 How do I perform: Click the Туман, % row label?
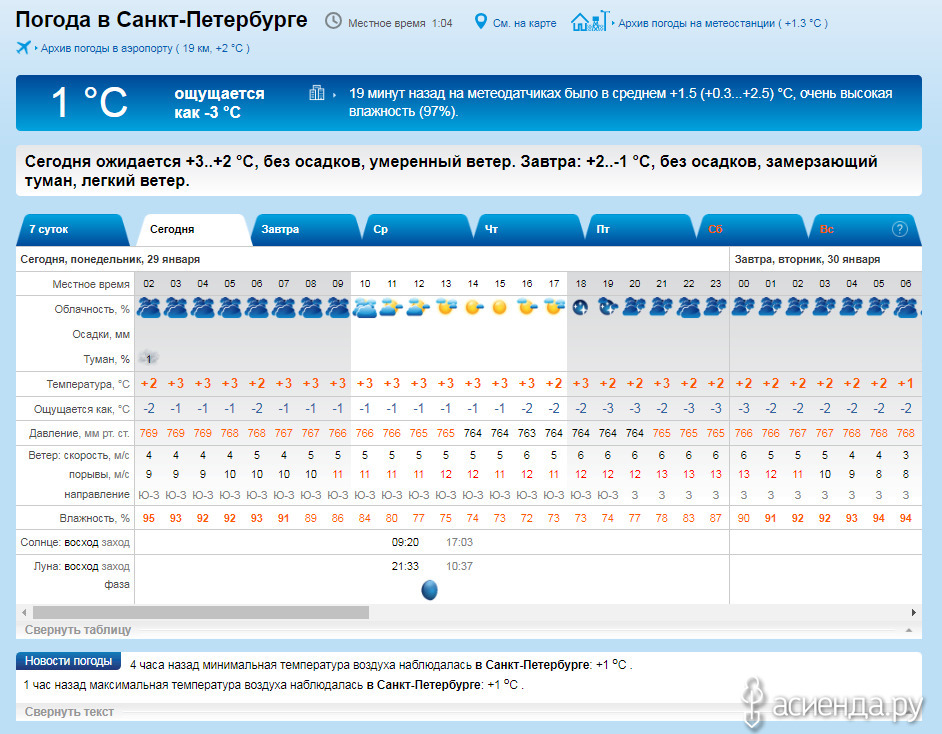106,359
